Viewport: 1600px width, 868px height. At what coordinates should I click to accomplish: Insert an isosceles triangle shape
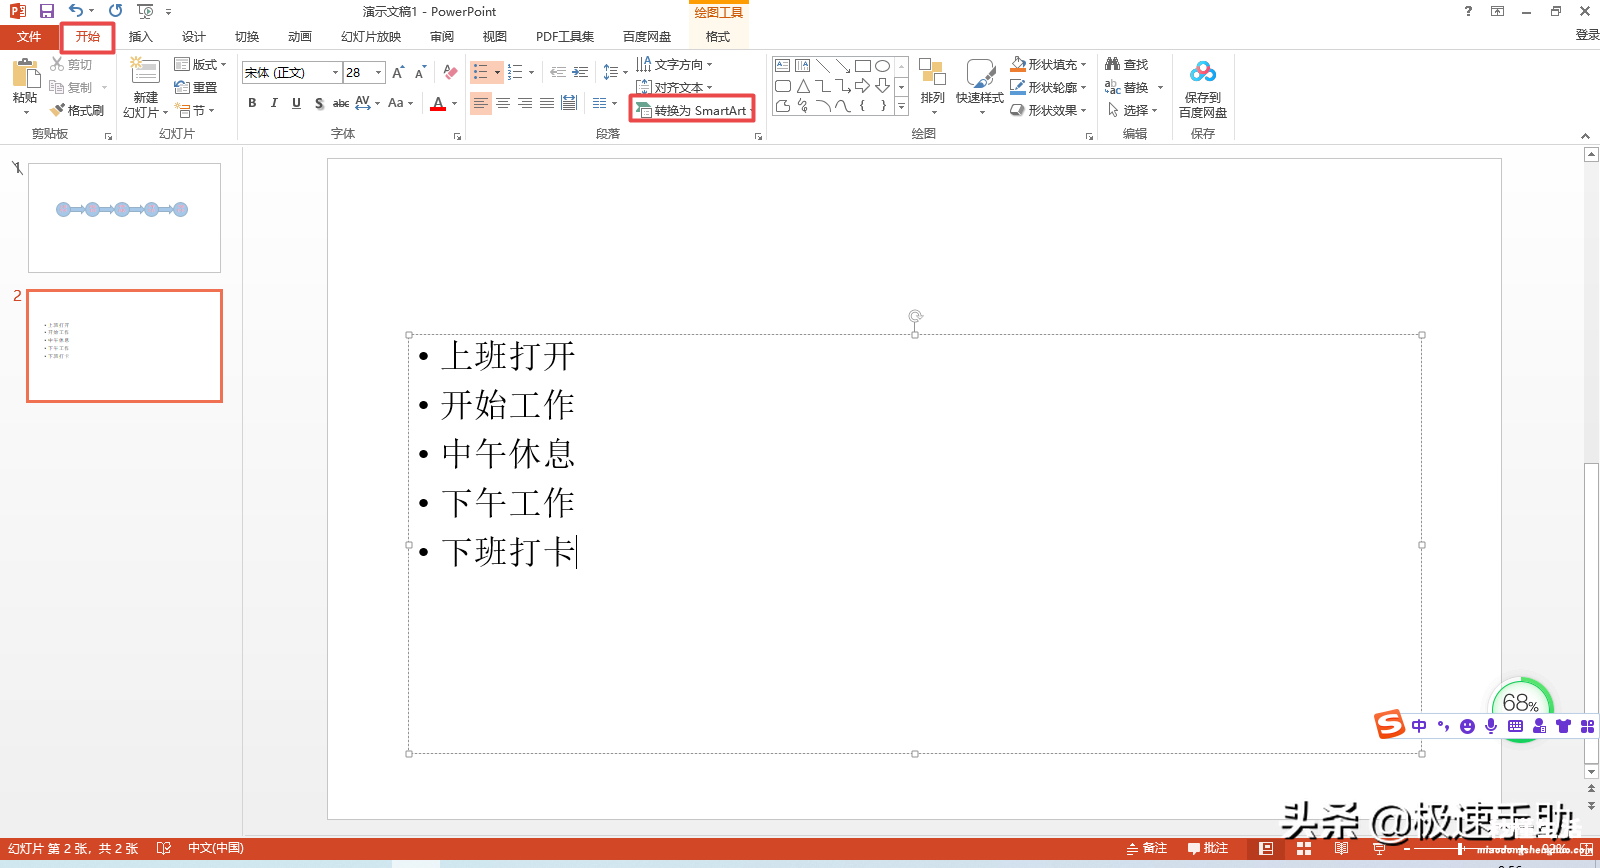(x=803, y=86)
